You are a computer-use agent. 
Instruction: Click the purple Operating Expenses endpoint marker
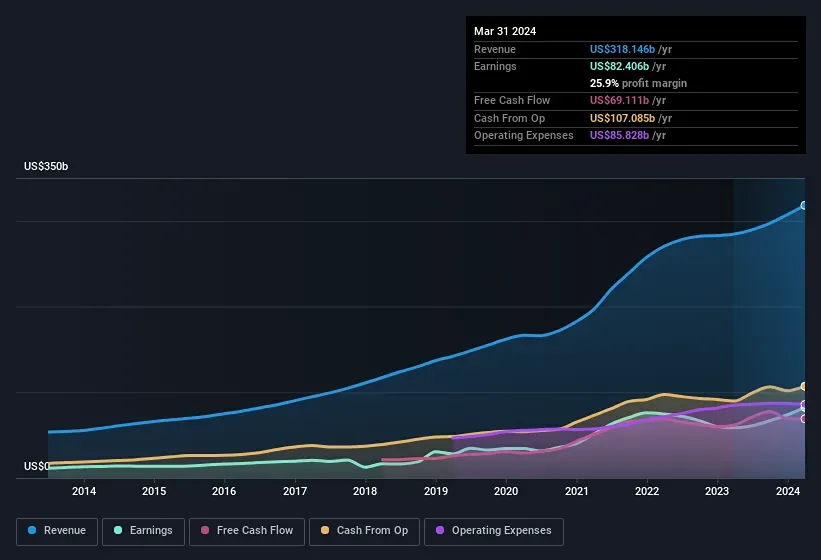pyautogui.click(x=803, y=404)
